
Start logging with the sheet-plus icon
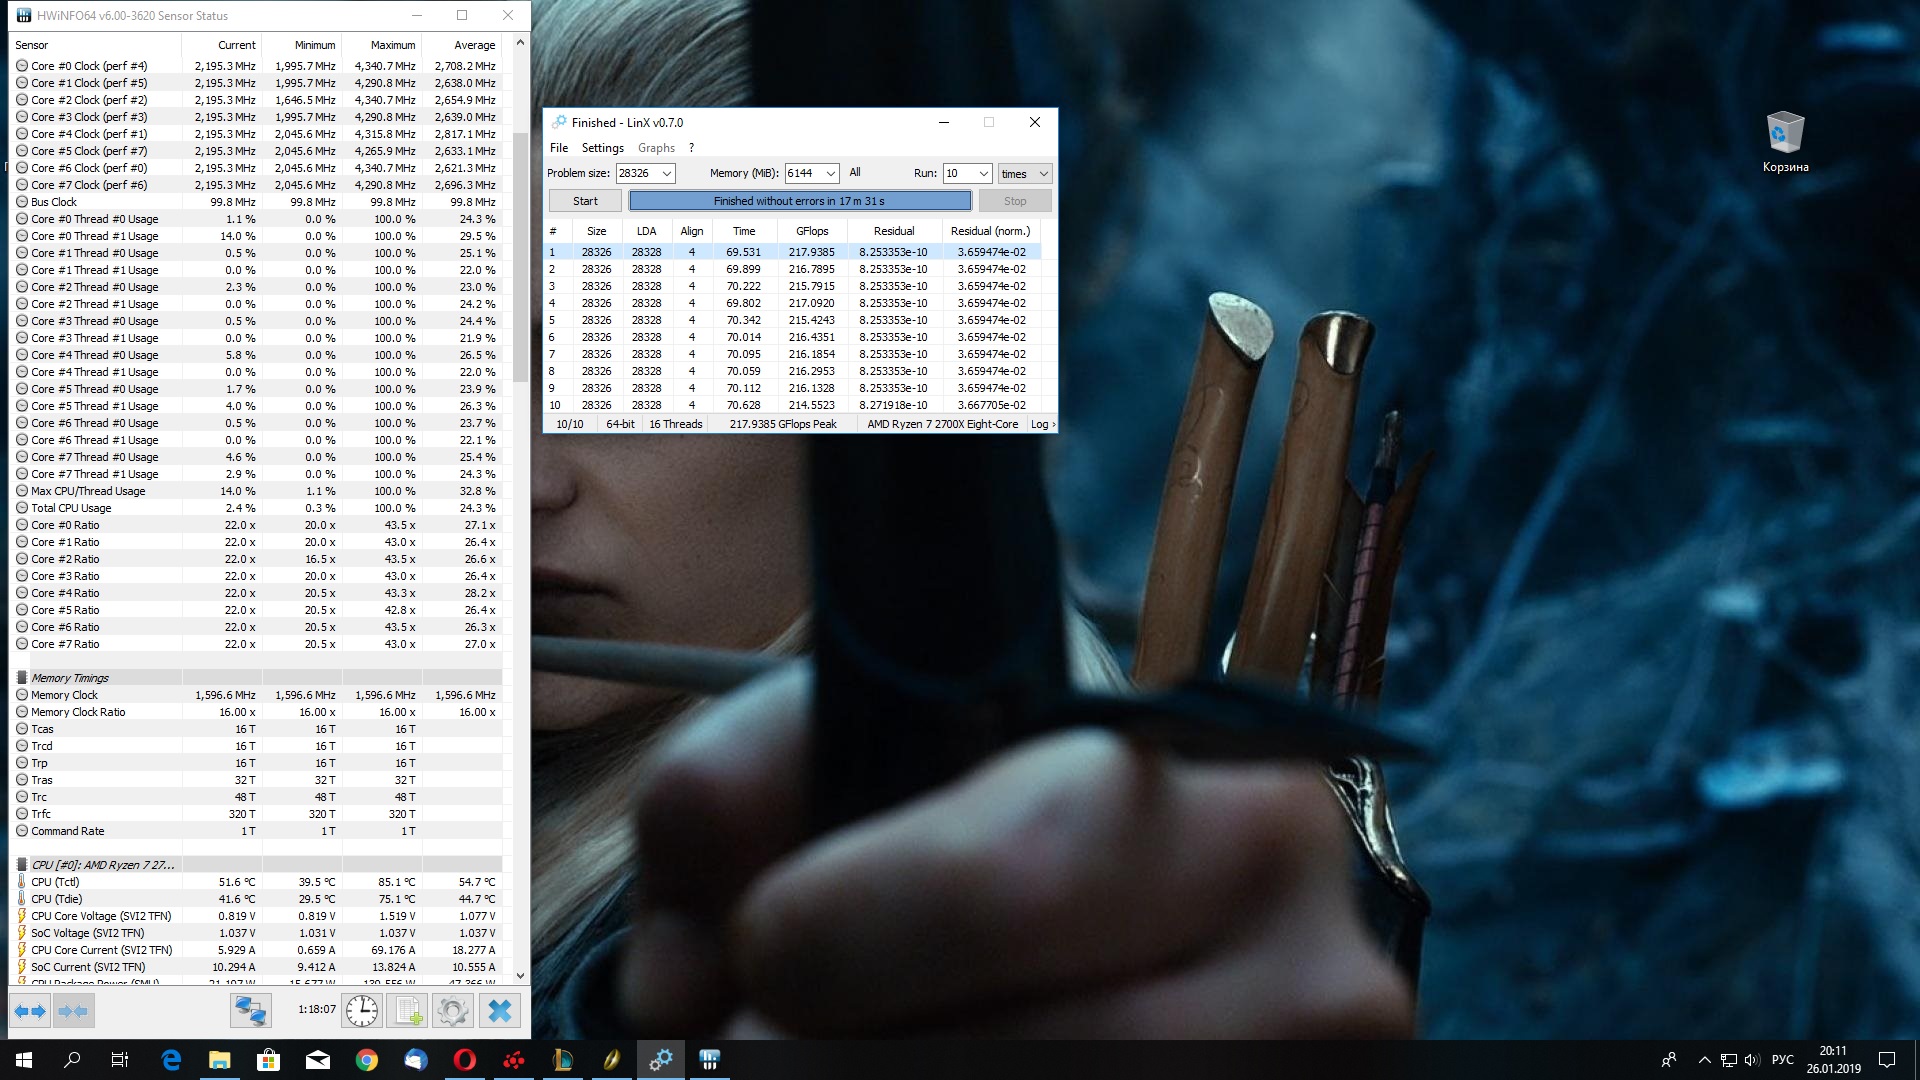[408, 1011]
